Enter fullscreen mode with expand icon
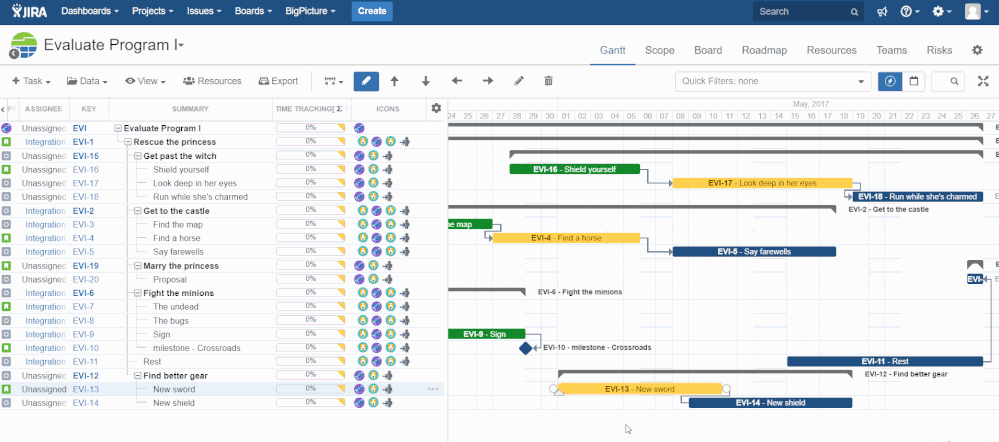Image resolution: width=999 pixels, height=442 pixels. [x=983, y=81]
